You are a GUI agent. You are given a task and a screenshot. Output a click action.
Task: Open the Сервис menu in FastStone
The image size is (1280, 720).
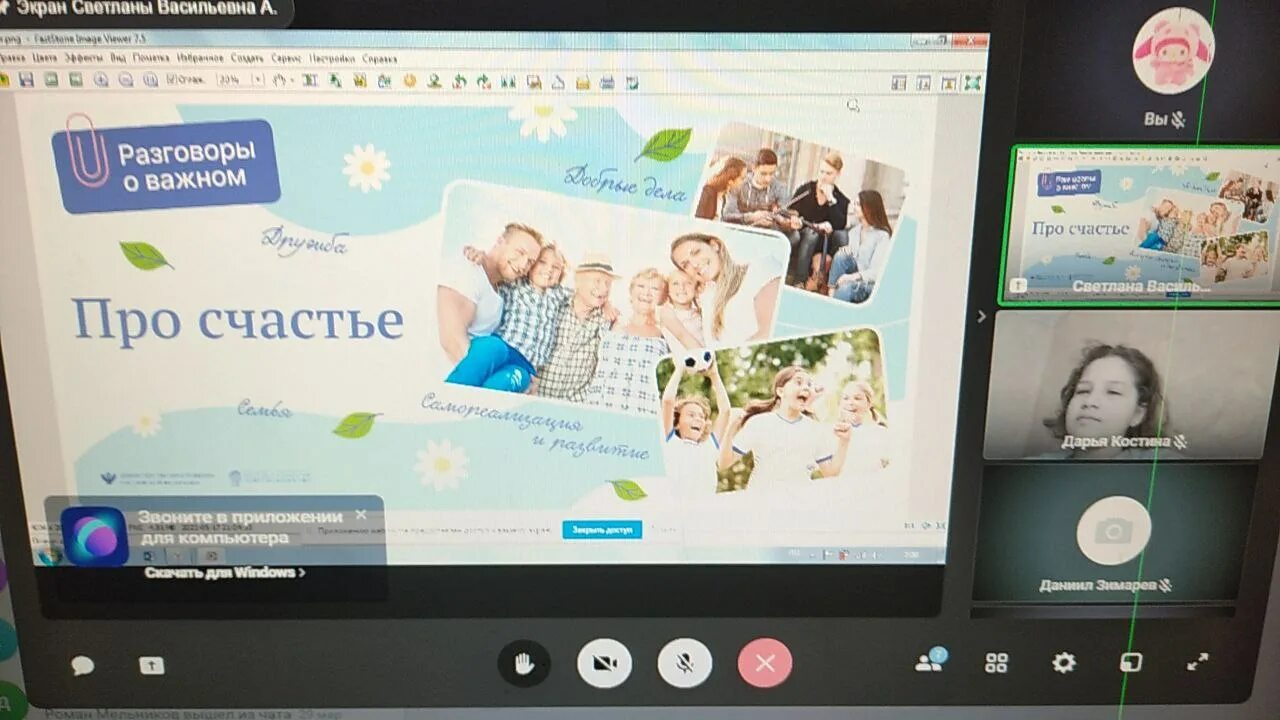tap(287, 58)
